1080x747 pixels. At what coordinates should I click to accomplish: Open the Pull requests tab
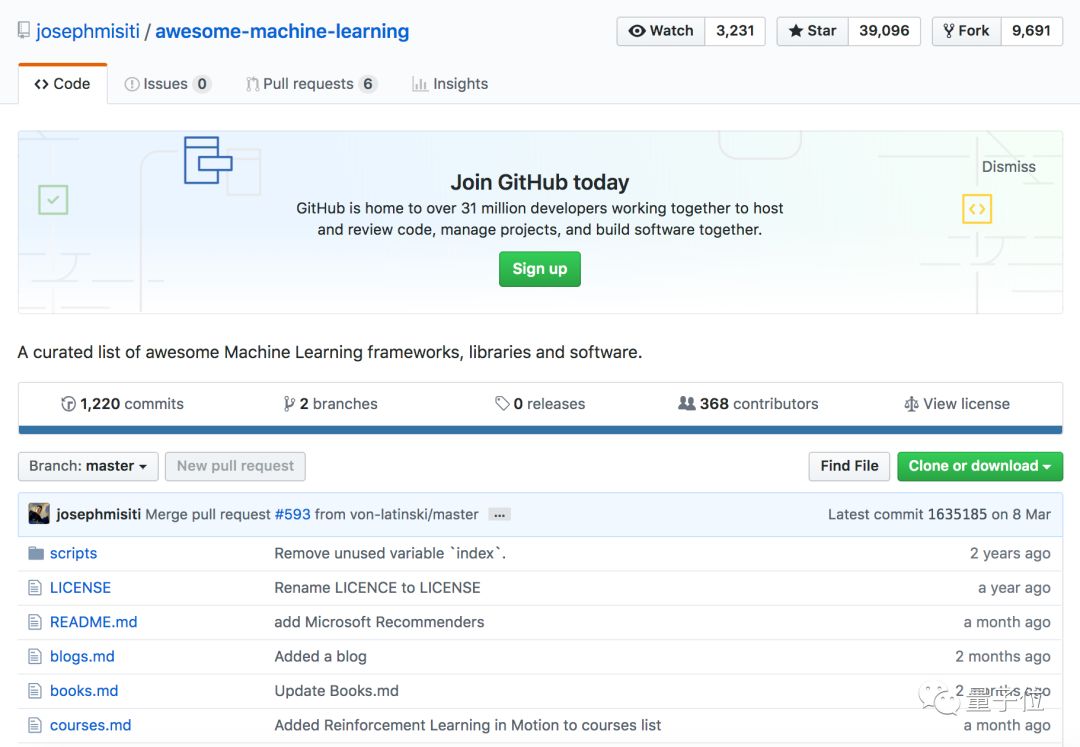310,84
